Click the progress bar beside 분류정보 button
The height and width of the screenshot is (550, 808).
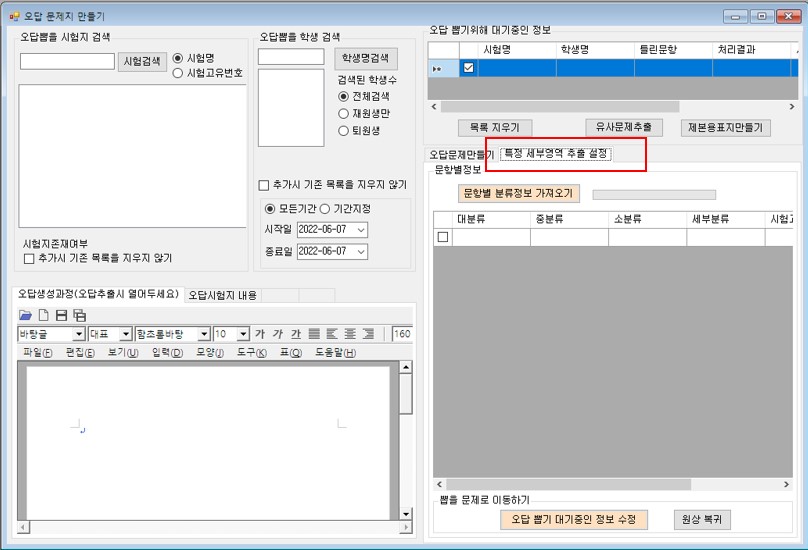[x=654, y=195]
